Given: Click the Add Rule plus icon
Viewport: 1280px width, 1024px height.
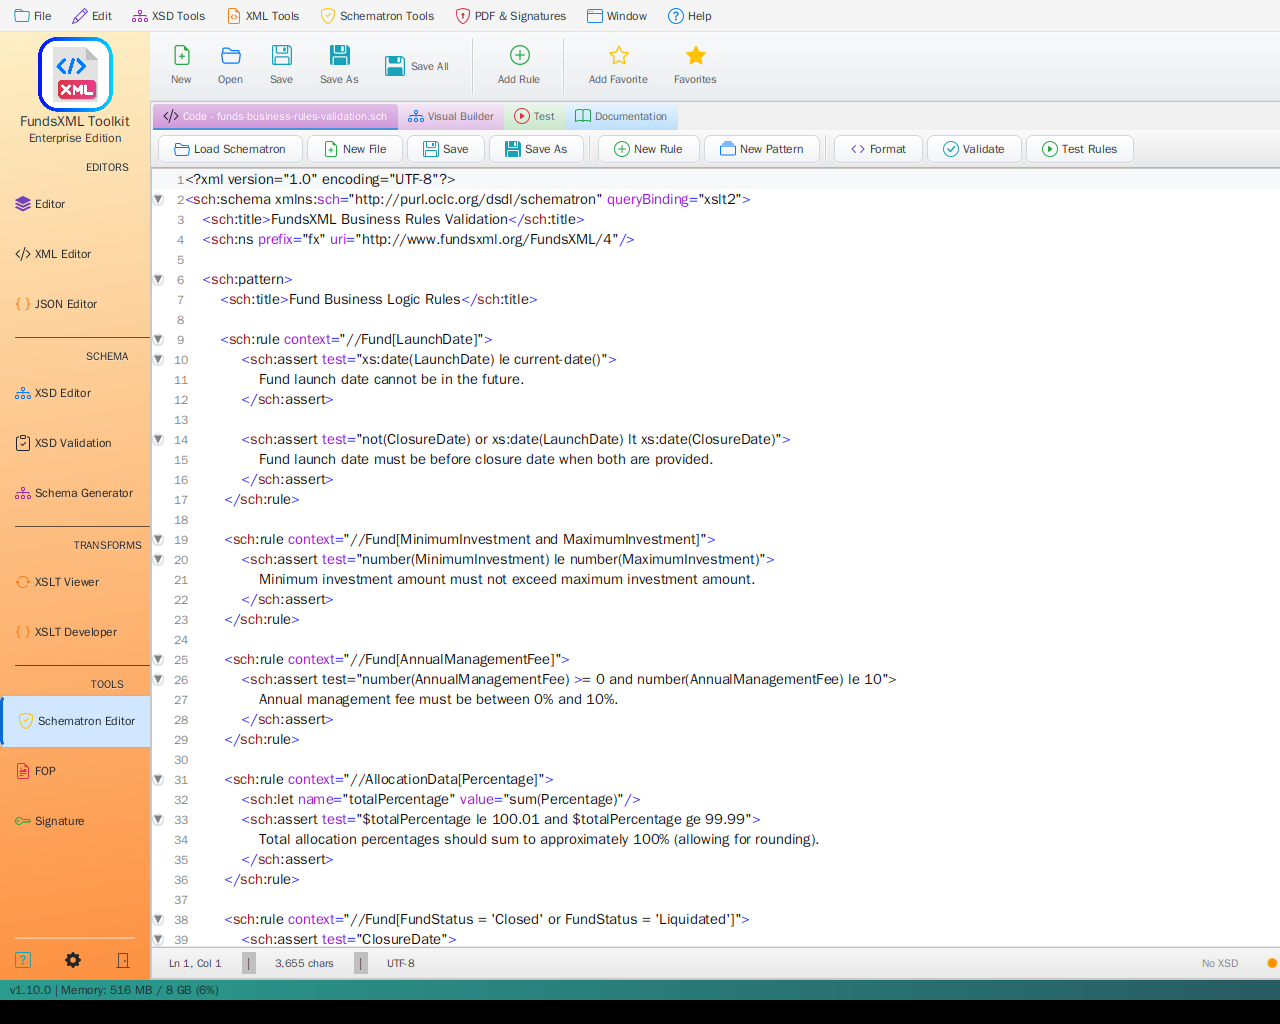Looking at the screenshot, I should [519, 55].
